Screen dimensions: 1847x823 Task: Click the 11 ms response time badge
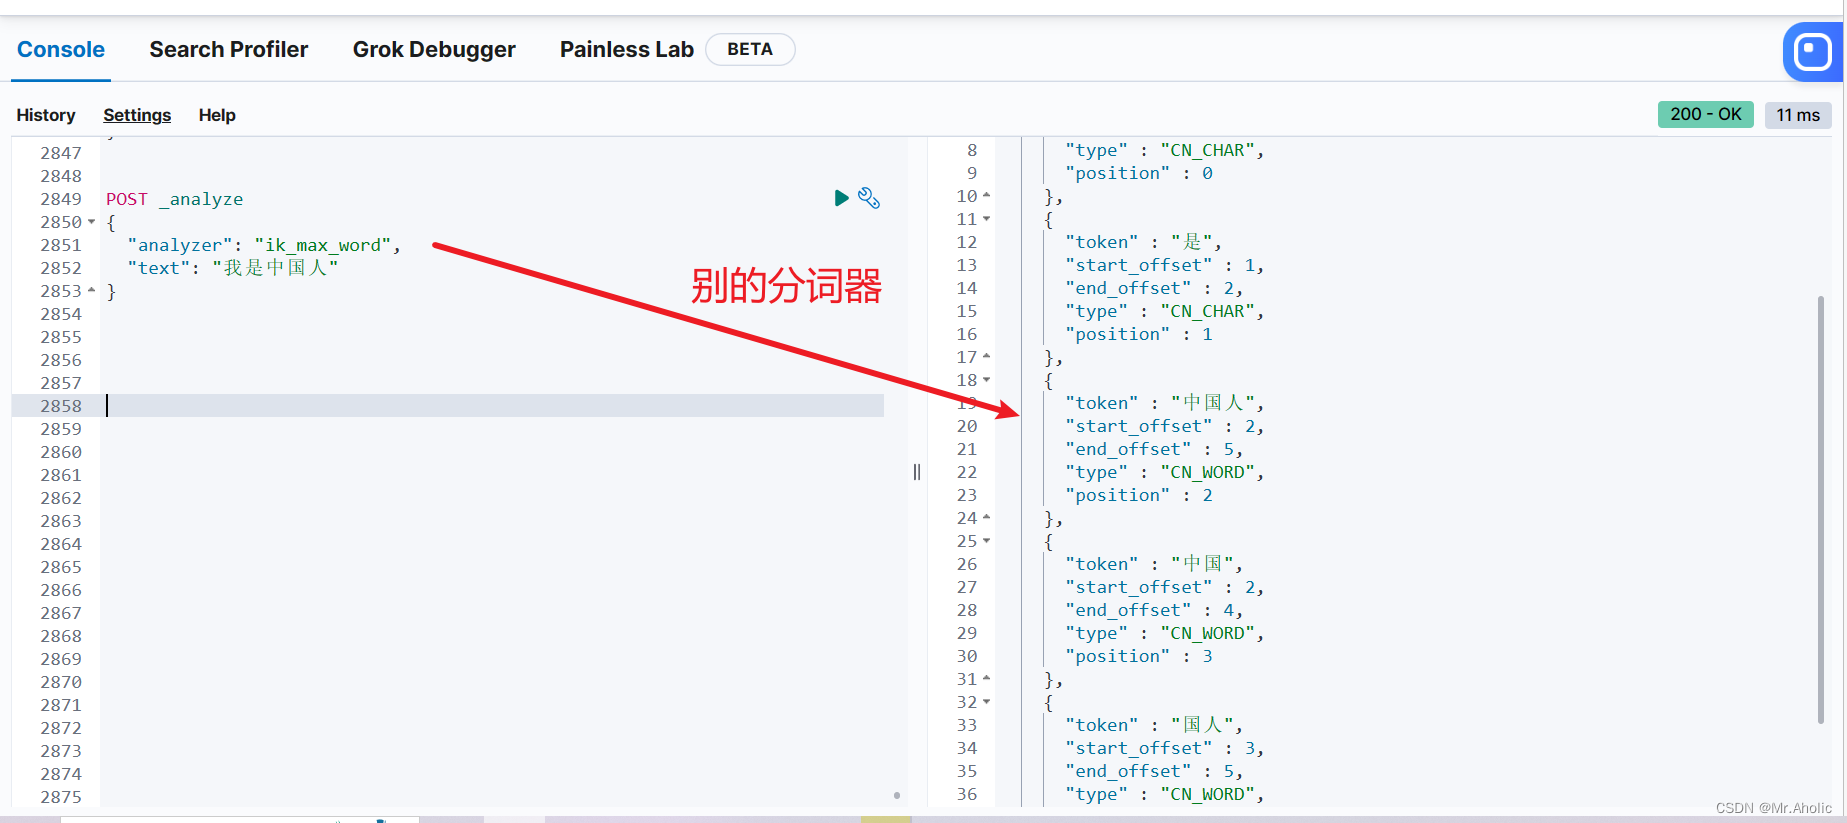pos(1798,114)
